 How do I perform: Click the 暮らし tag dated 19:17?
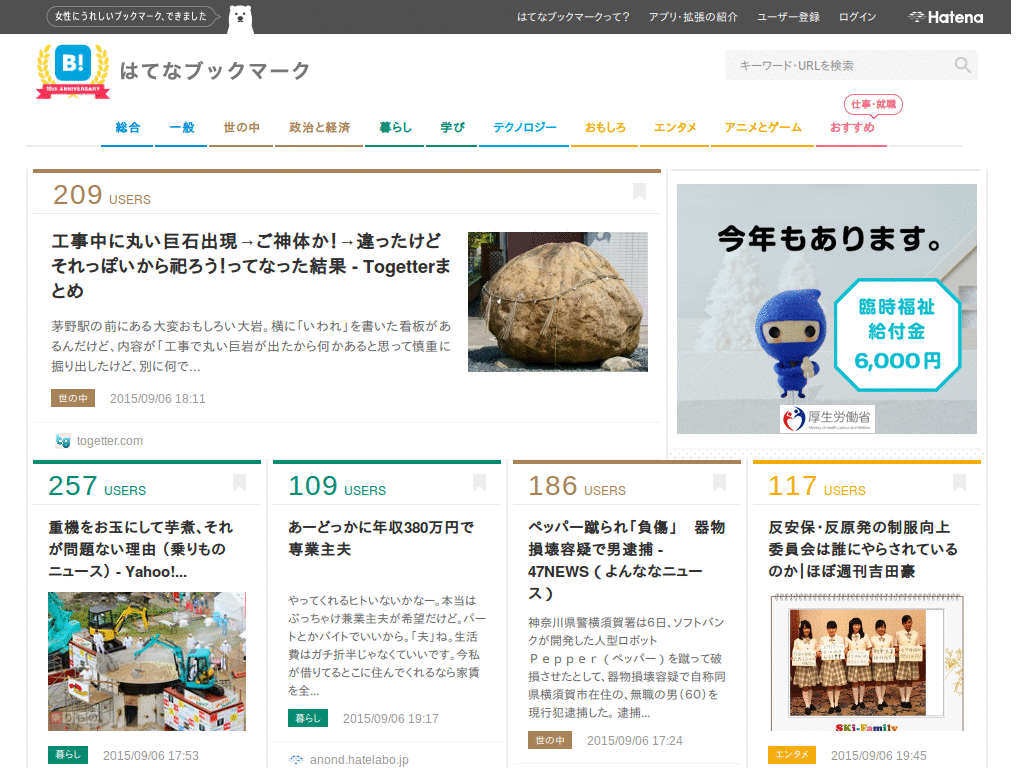(x=308, y=718)
